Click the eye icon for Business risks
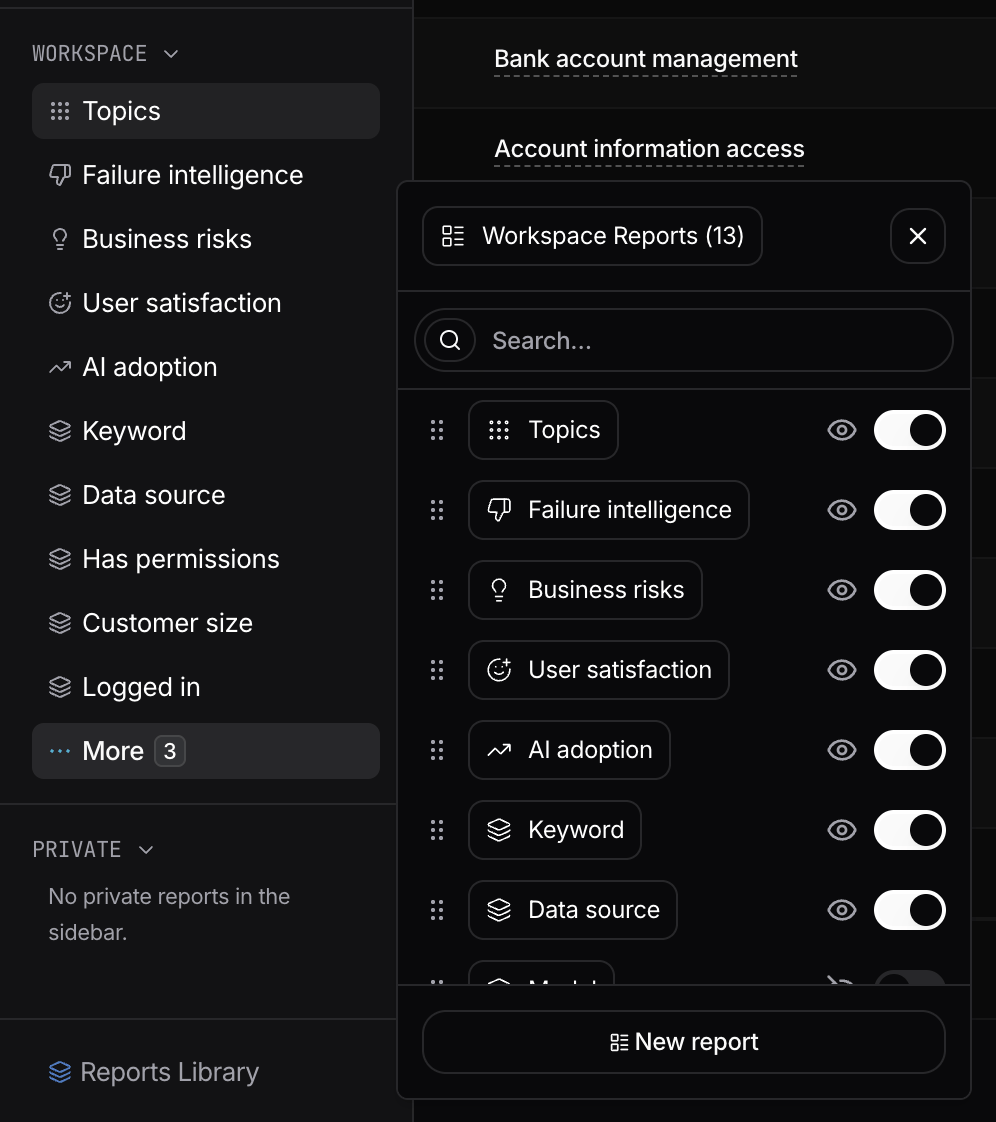Viewport: 996px width, 1122px height. (x=841, y=590)
